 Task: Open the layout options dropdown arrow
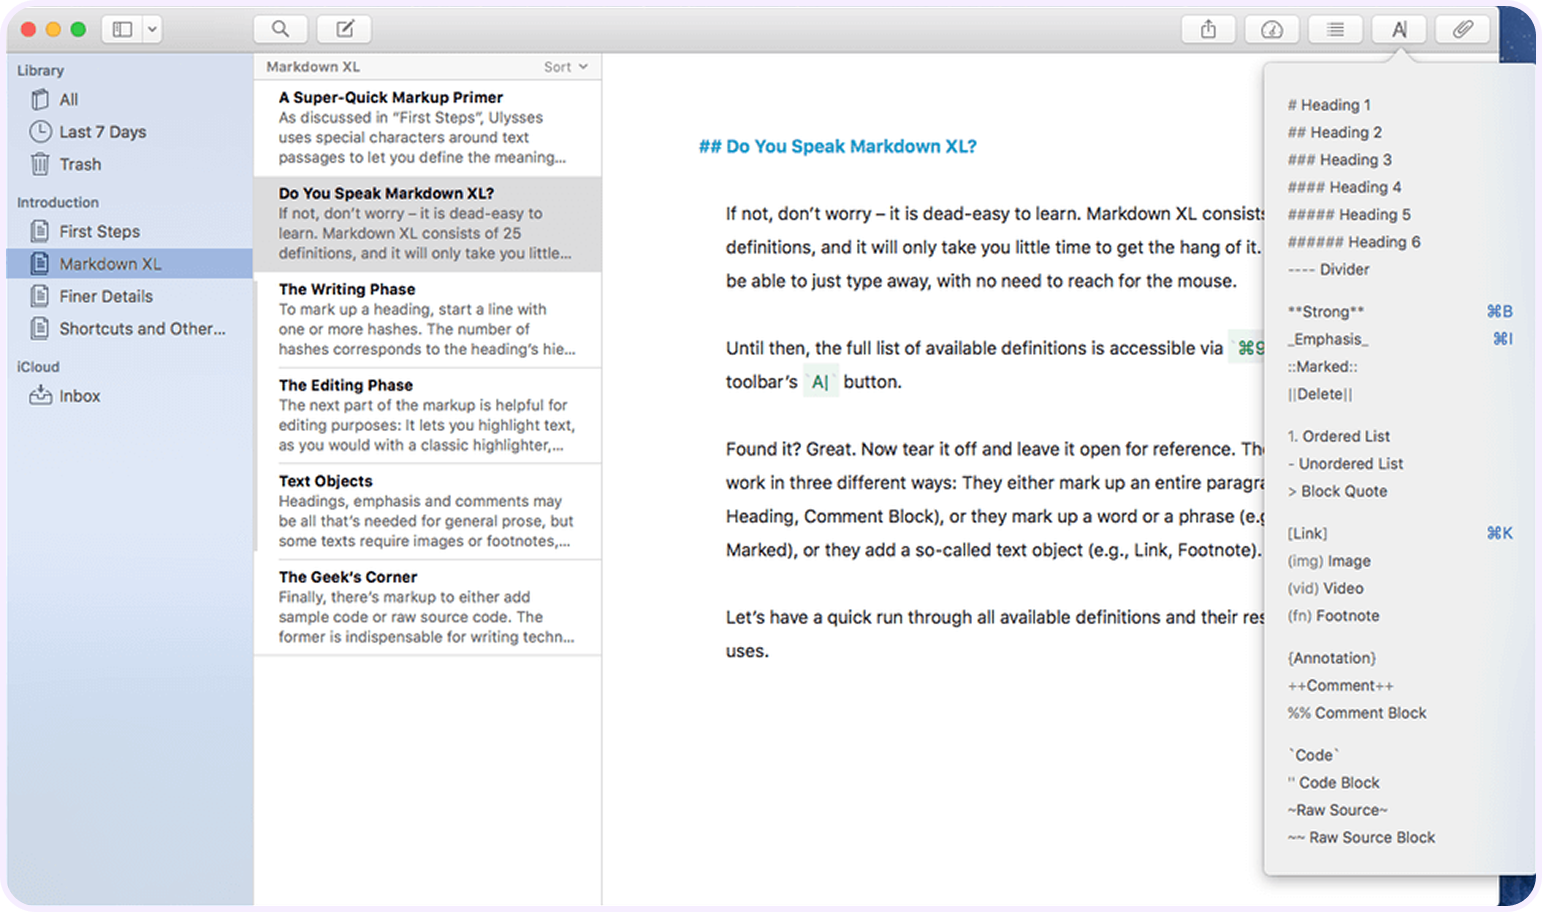pyautogui.click(x=152, y=29)
